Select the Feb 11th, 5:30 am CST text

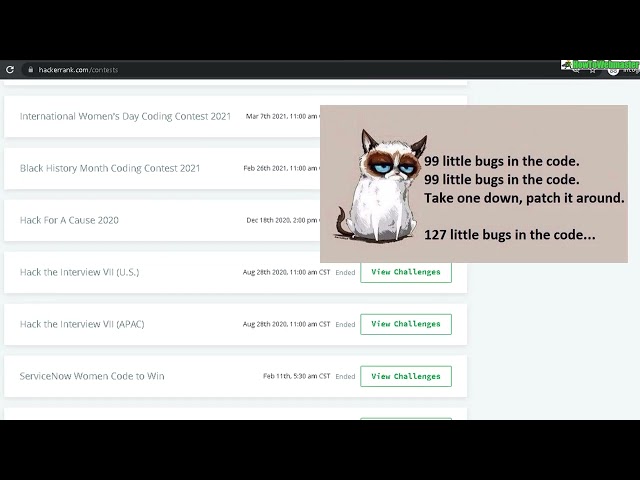tap(297, 376)
